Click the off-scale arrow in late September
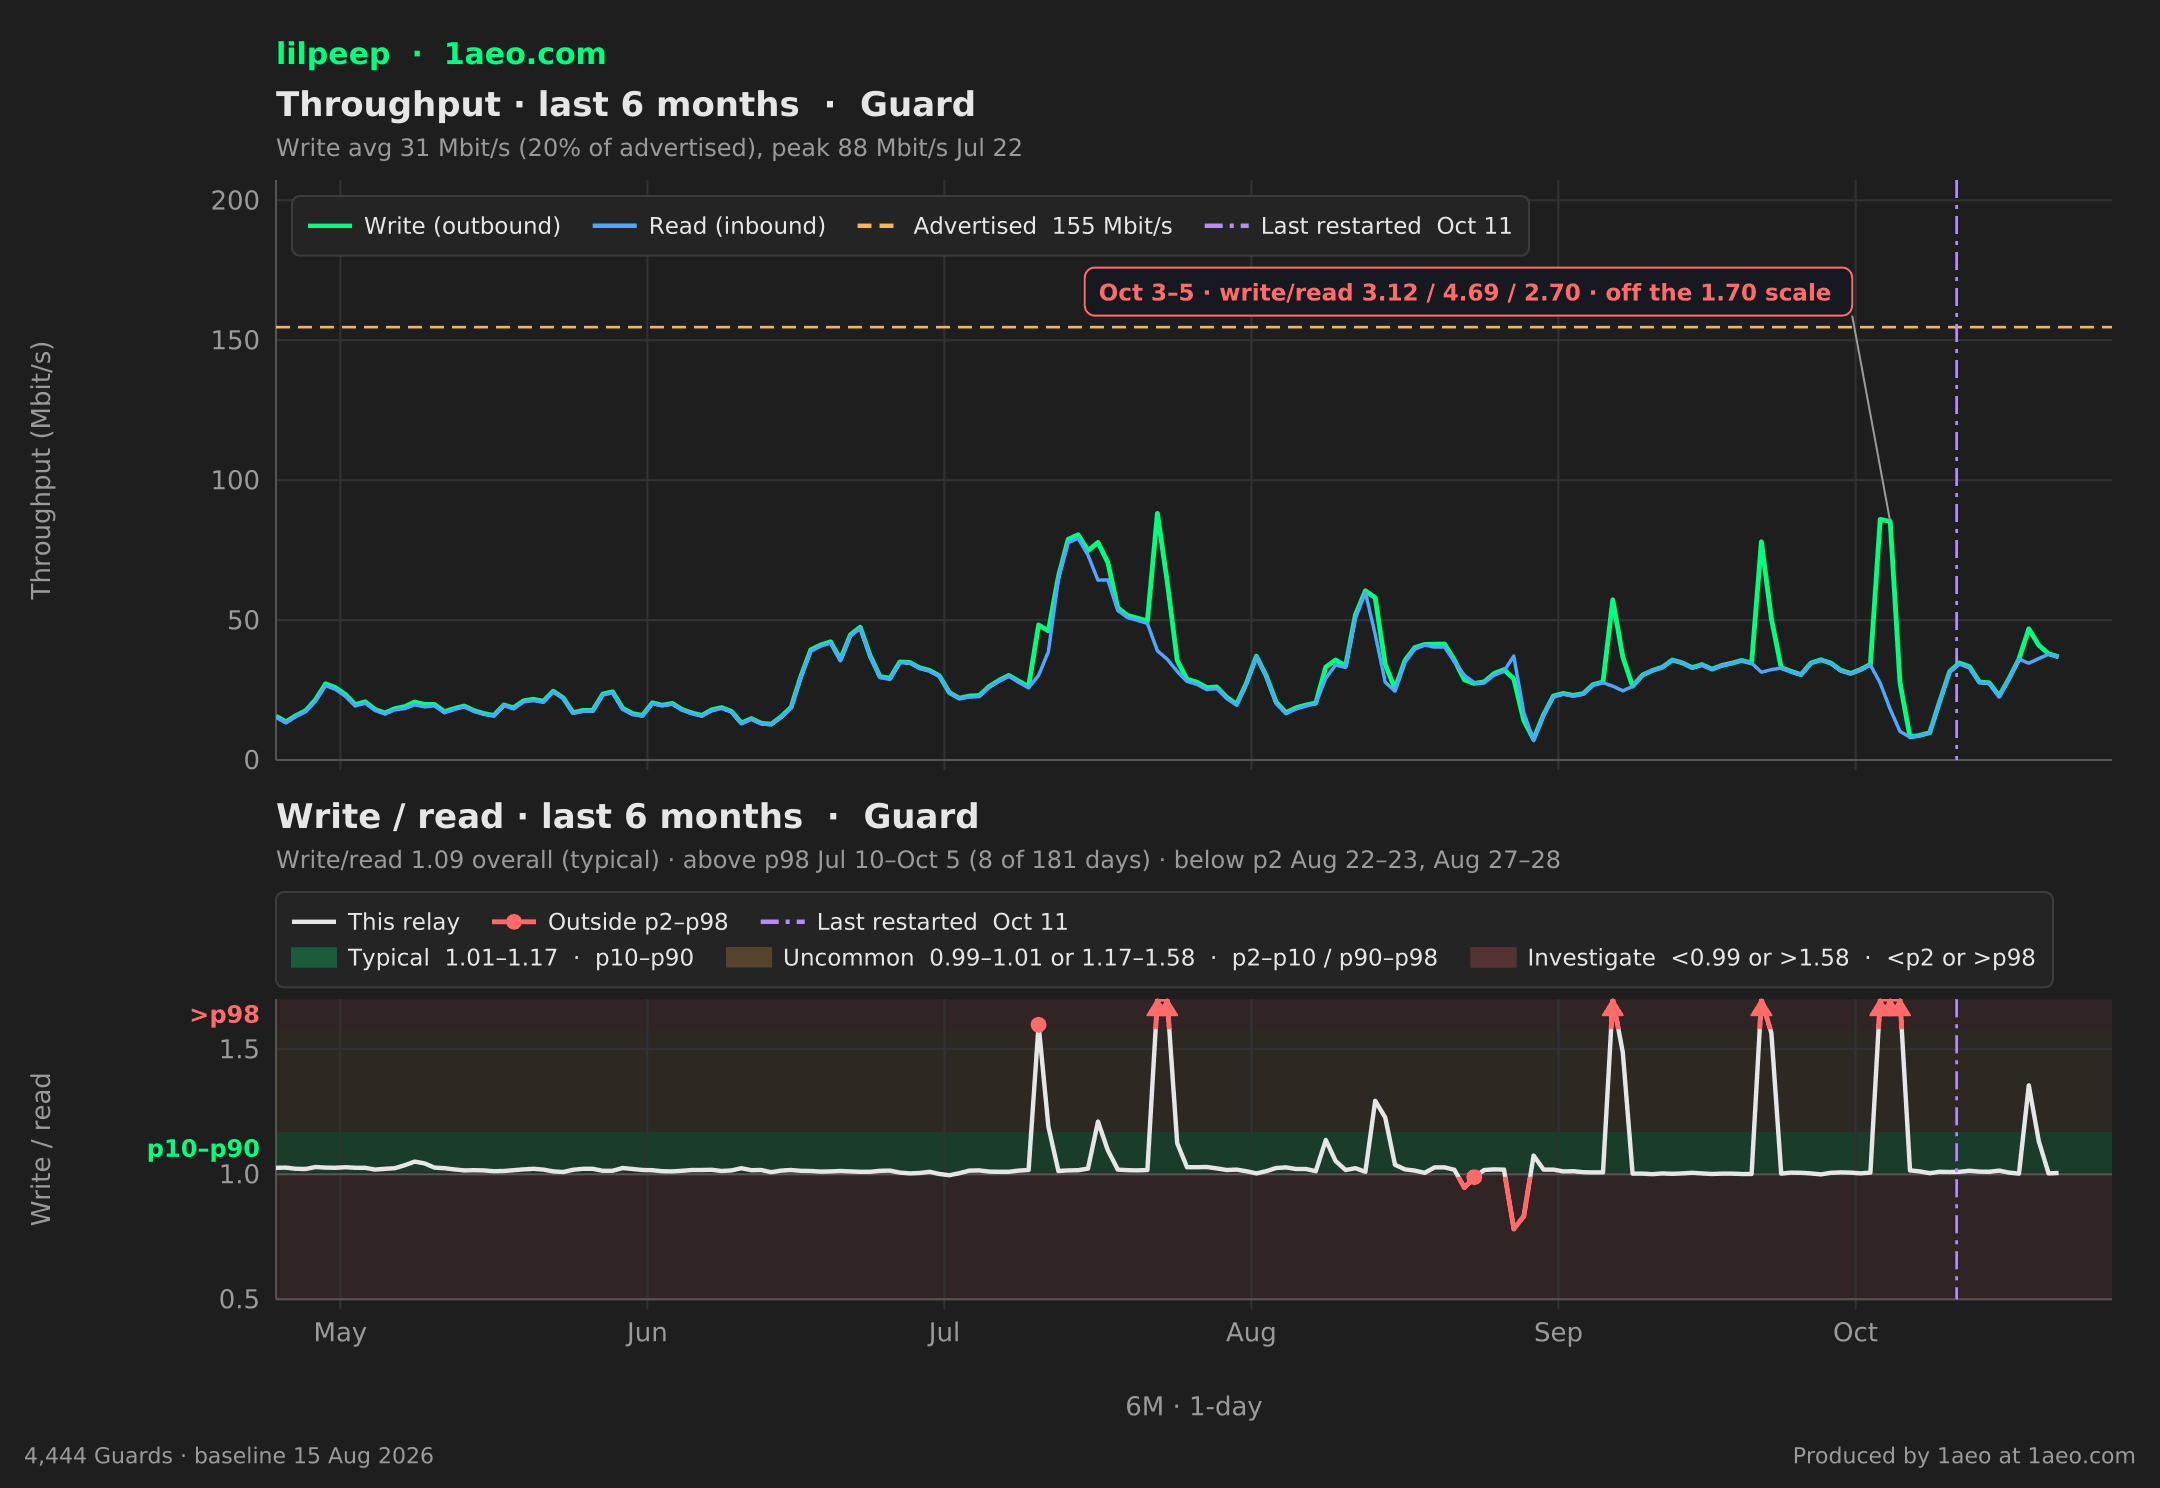 pyautogui.click(x=1762, y=1007)
